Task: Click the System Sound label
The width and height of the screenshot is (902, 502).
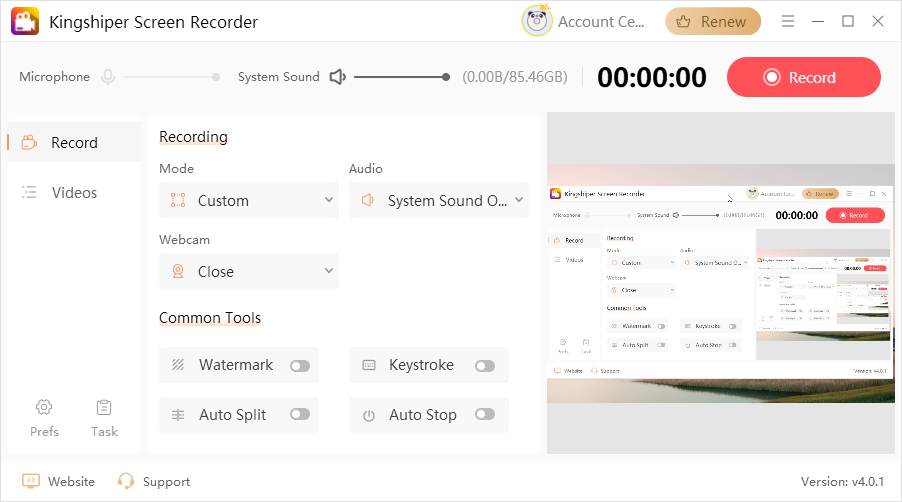Action: (278, 76)
